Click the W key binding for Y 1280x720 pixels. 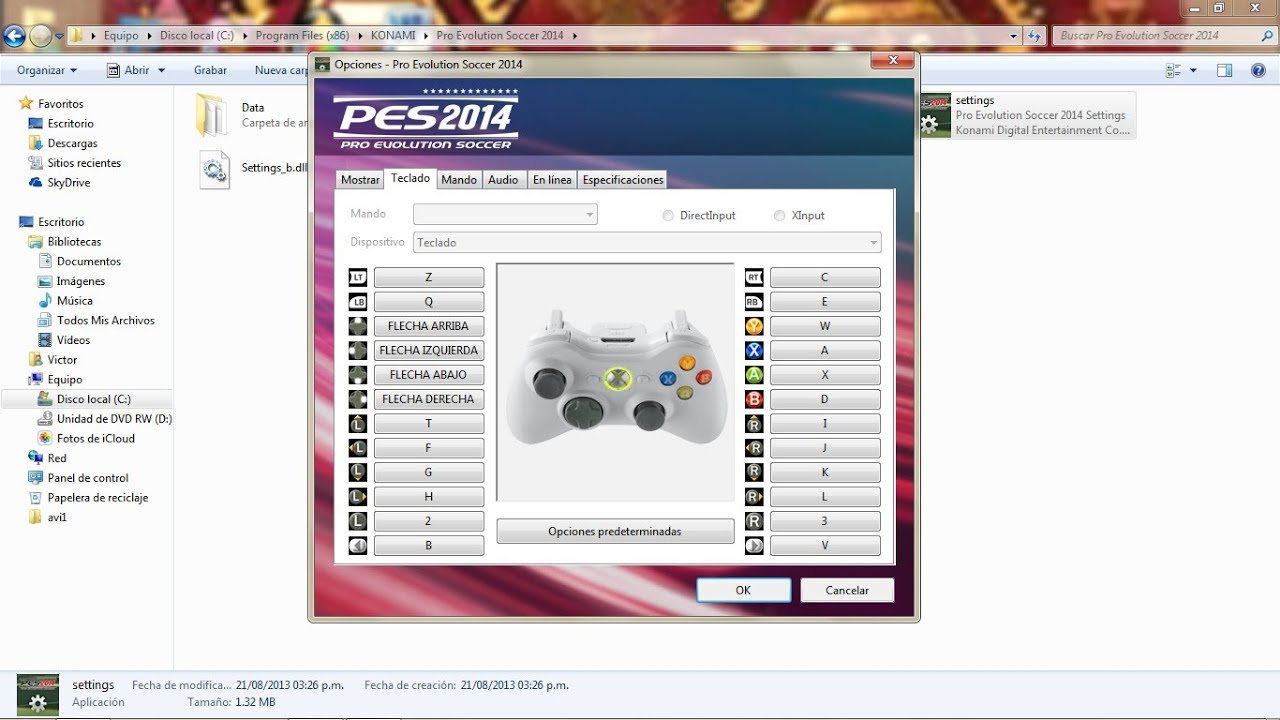(825, 326)
